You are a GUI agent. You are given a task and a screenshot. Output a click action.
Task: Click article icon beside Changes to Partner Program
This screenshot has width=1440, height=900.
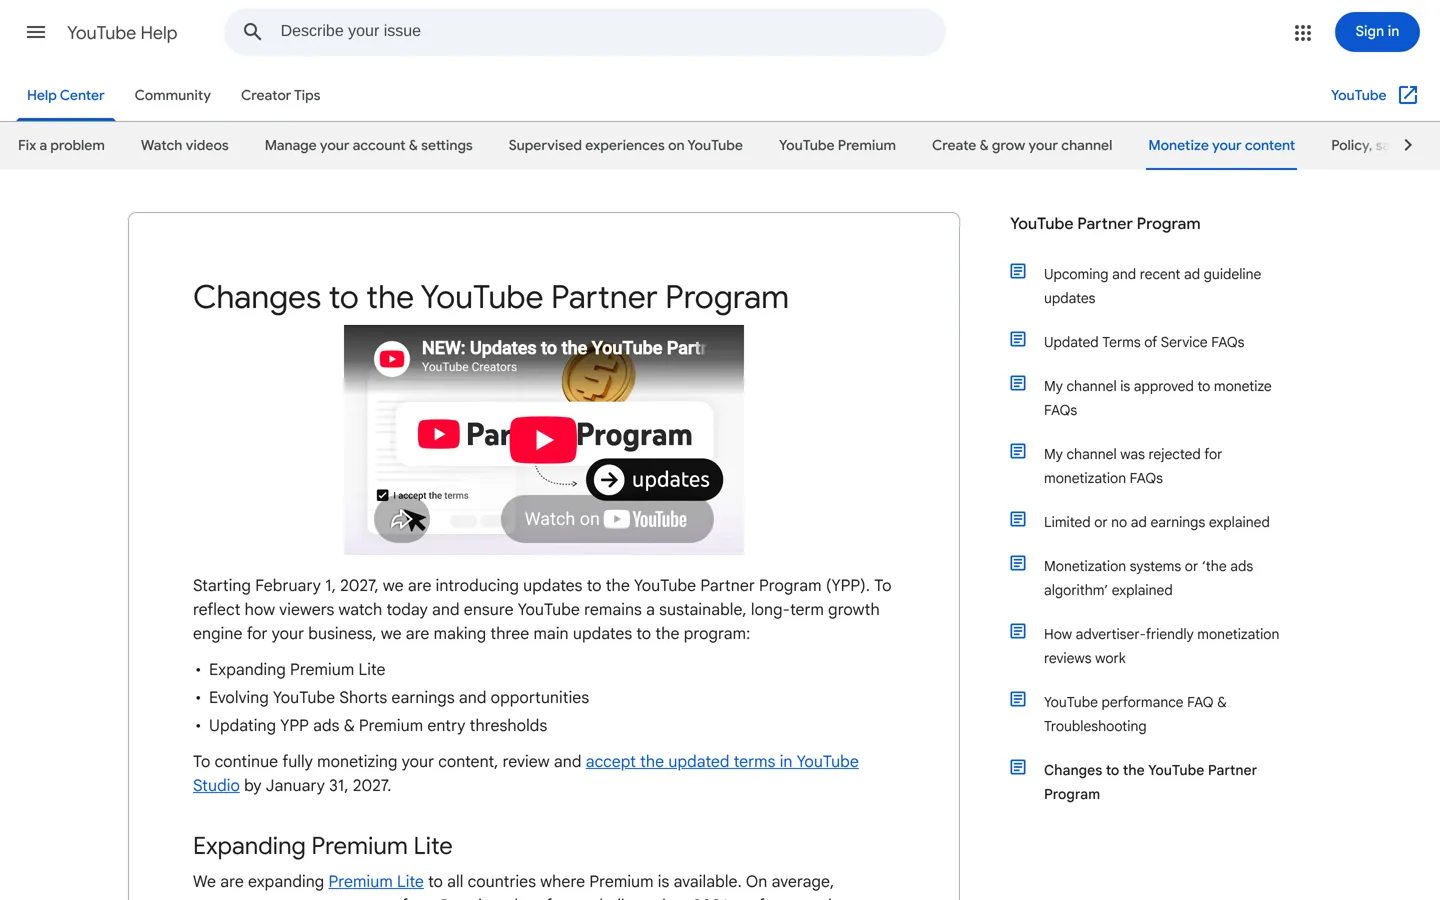tap(1018, 767)
